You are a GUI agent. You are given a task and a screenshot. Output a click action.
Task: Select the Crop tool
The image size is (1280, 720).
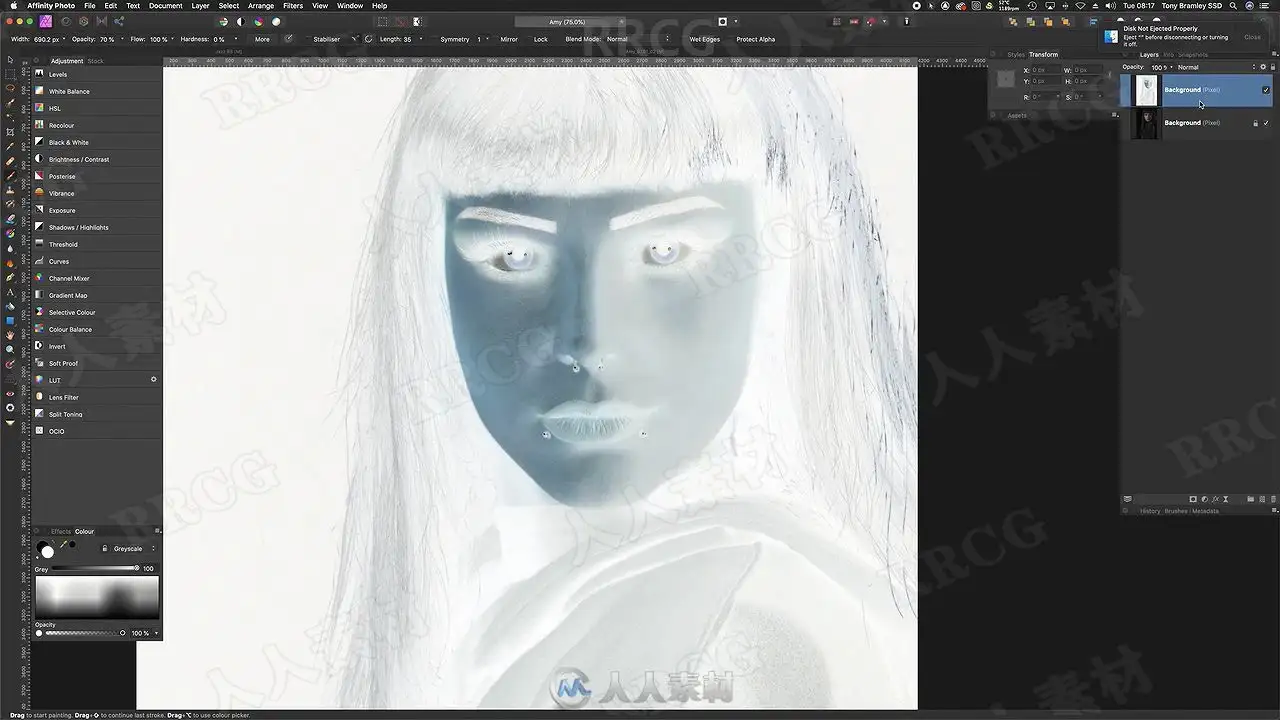click(x=10, y=131)
